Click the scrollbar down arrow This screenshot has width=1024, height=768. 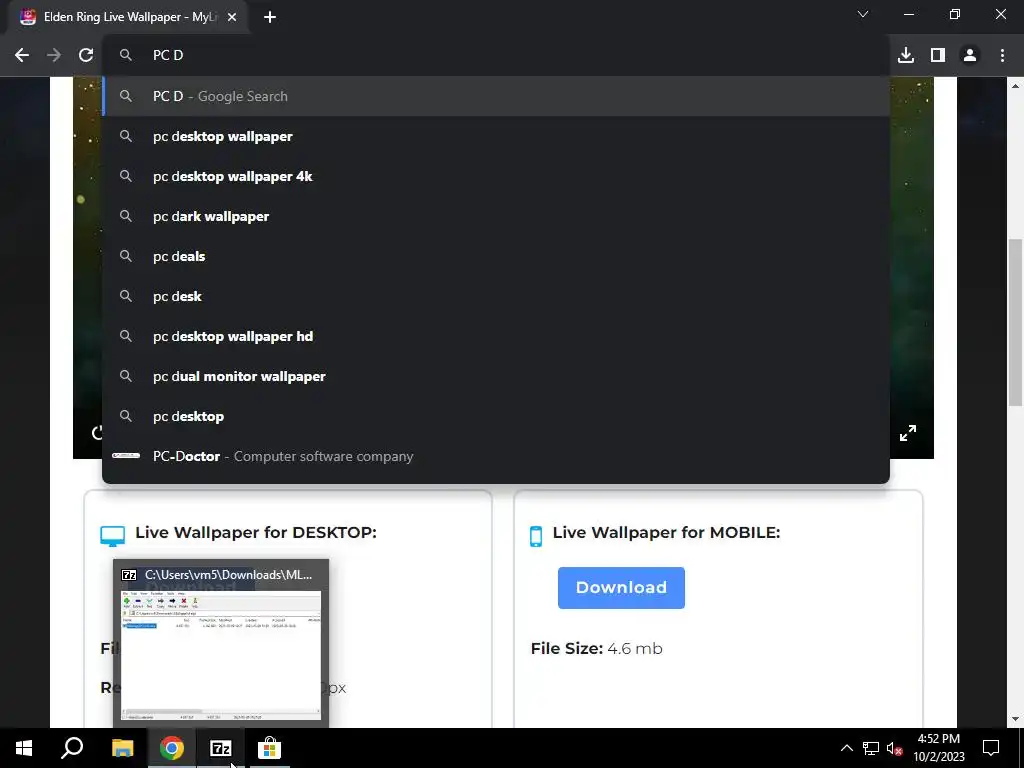1016,720
